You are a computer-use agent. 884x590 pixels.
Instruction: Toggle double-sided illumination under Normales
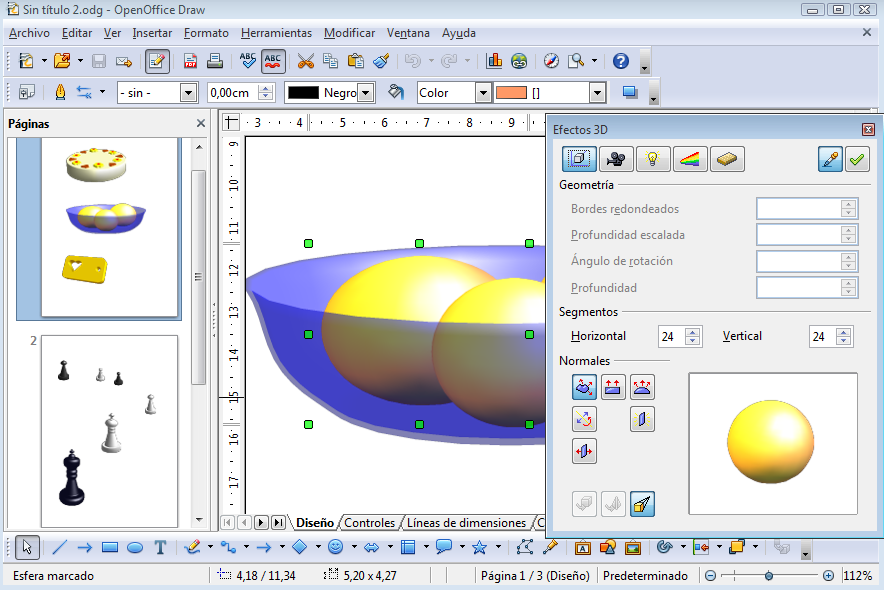[642, 419]
